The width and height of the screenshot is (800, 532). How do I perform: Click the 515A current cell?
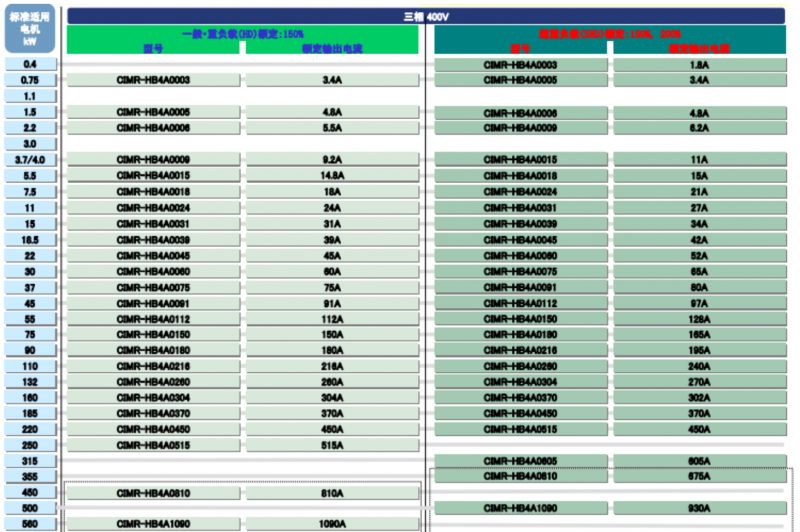[332, 445]
